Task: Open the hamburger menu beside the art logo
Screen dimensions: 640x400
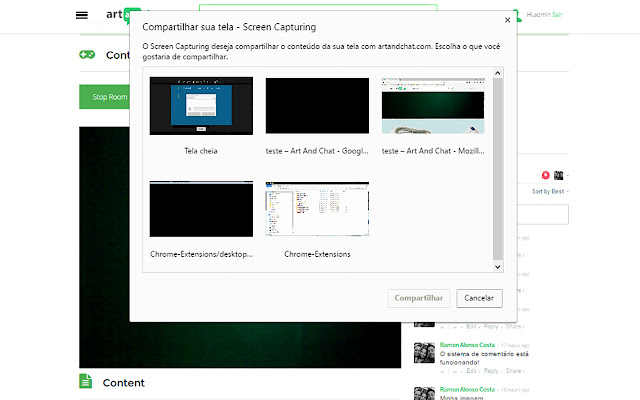Action: coord(82,15)
